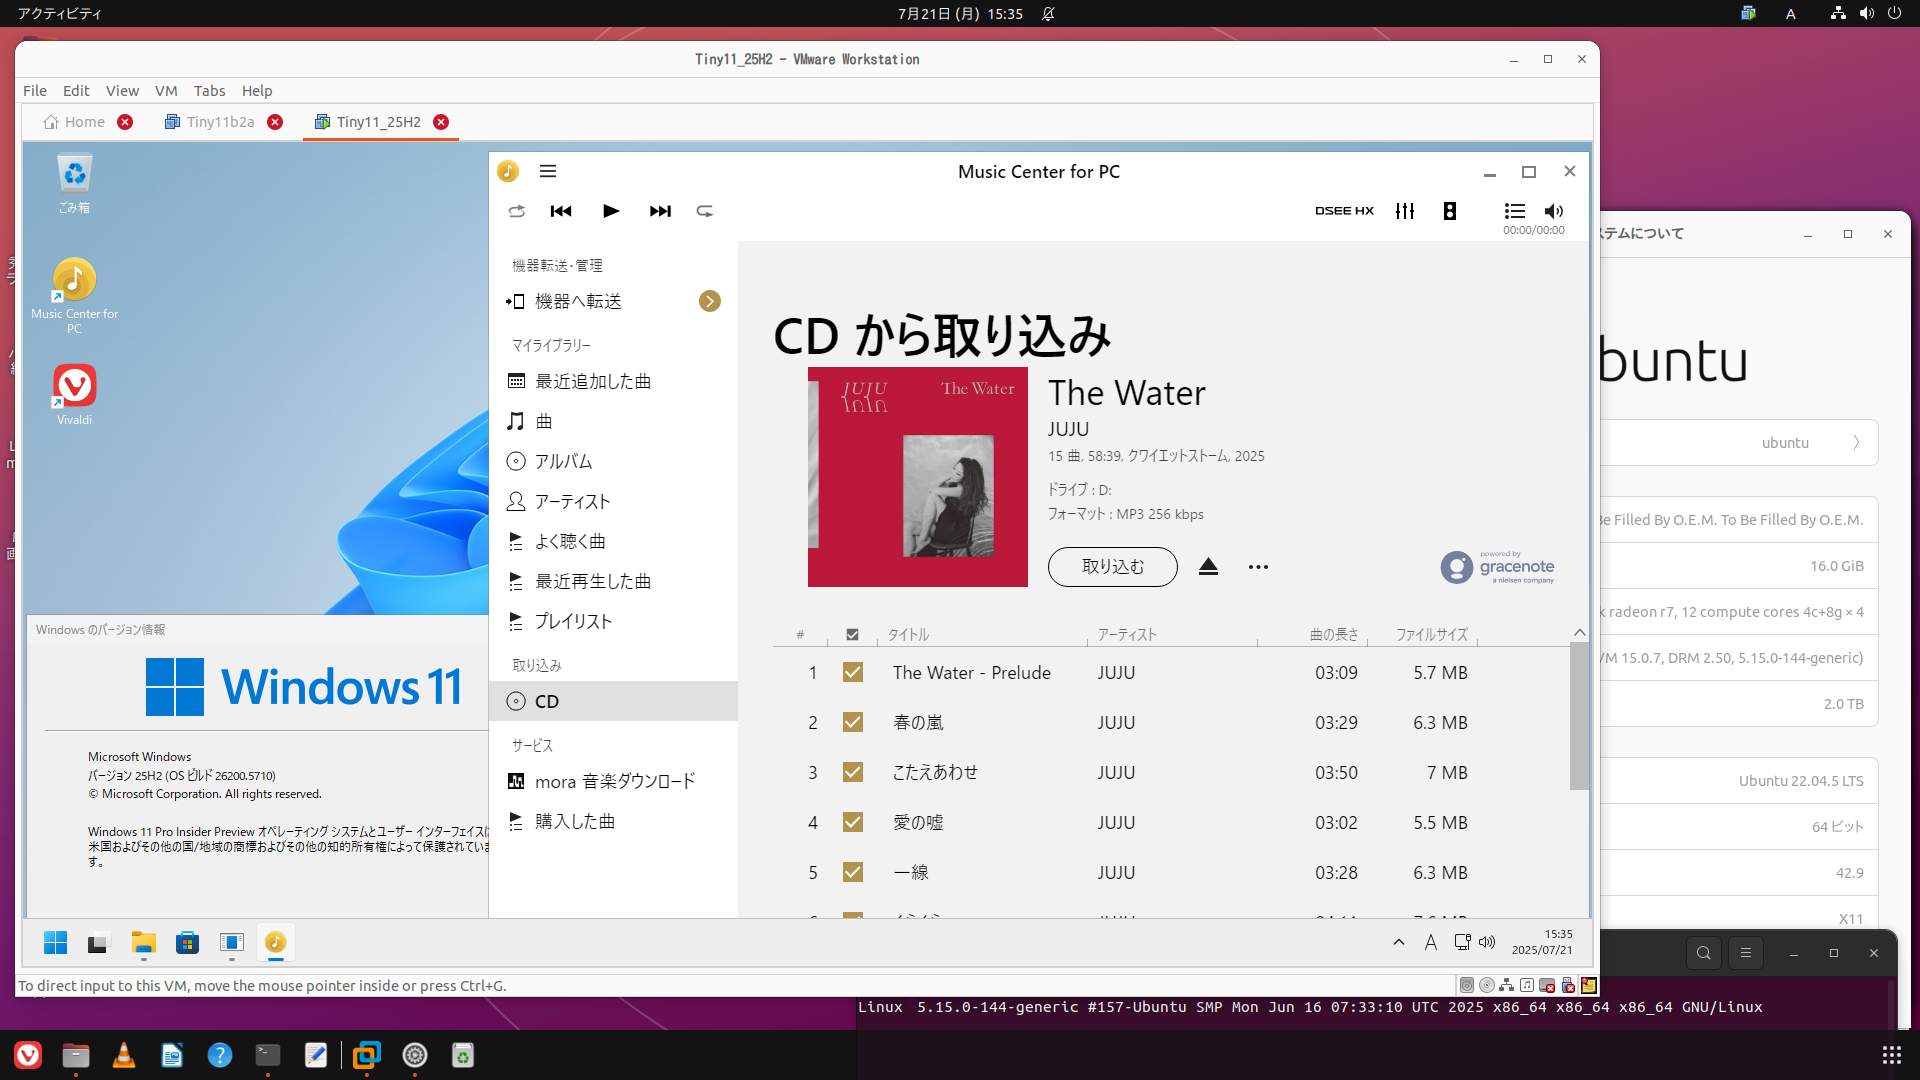Screen dimensions: 1920x1080
Task: Open the Vivaldi desktop shortcut
Action: (74, 395)
